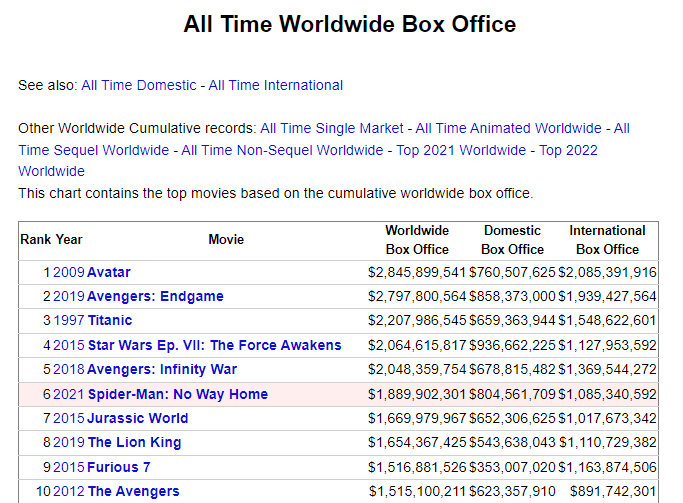Click the 2021 year link for Spider-Man
This screenshot has height=503, width=683.
point(69,394)
